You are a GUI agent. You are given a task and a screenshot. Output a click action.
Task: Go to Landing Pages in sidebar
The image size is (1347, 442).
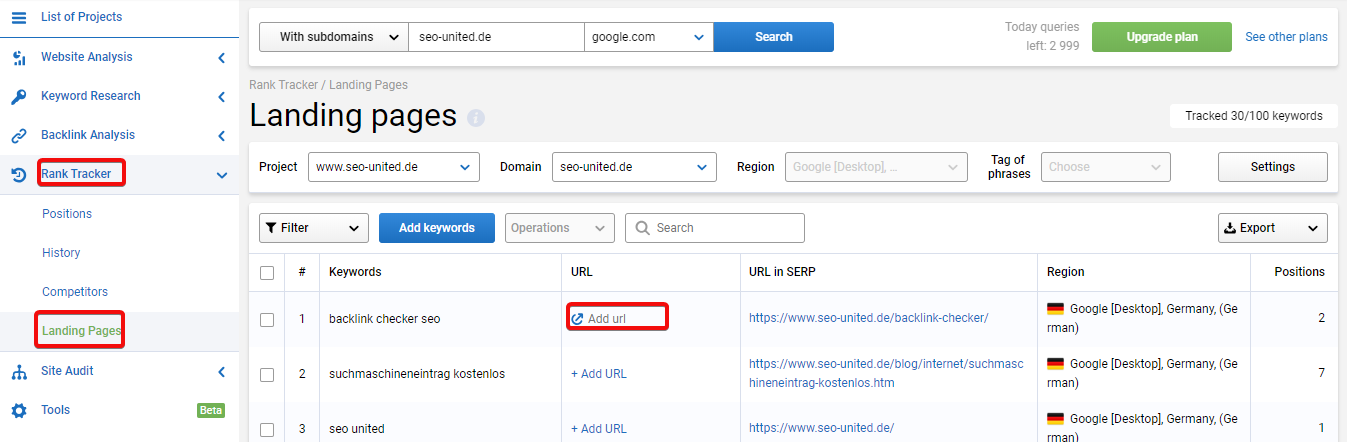click(82, 331)
